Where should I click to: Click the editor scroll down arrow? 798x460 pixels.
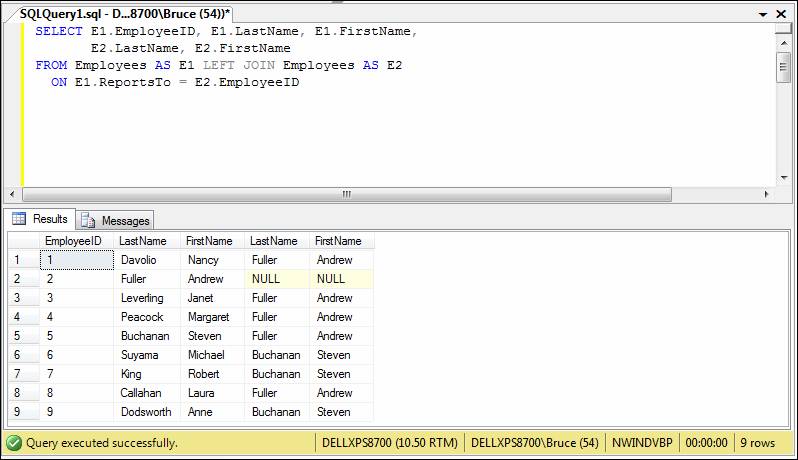pos(783,176)
